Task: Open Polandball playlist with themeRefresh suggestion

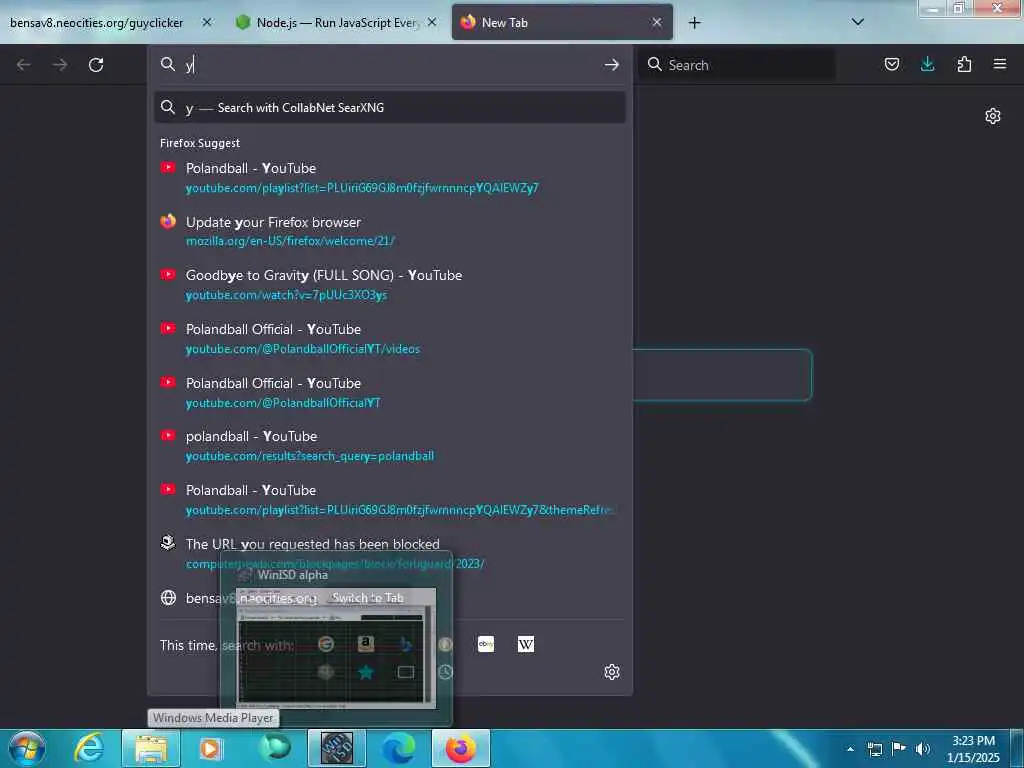Action: click(390, 500)
